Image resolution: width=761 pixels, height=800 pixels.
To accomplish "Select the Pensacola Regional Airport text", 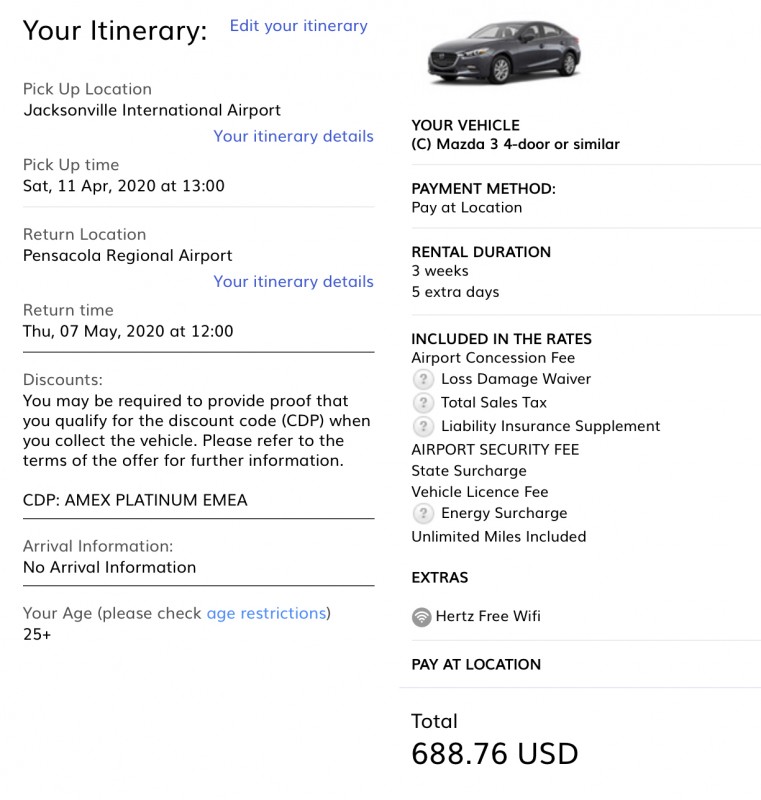I will pos(128,256).
